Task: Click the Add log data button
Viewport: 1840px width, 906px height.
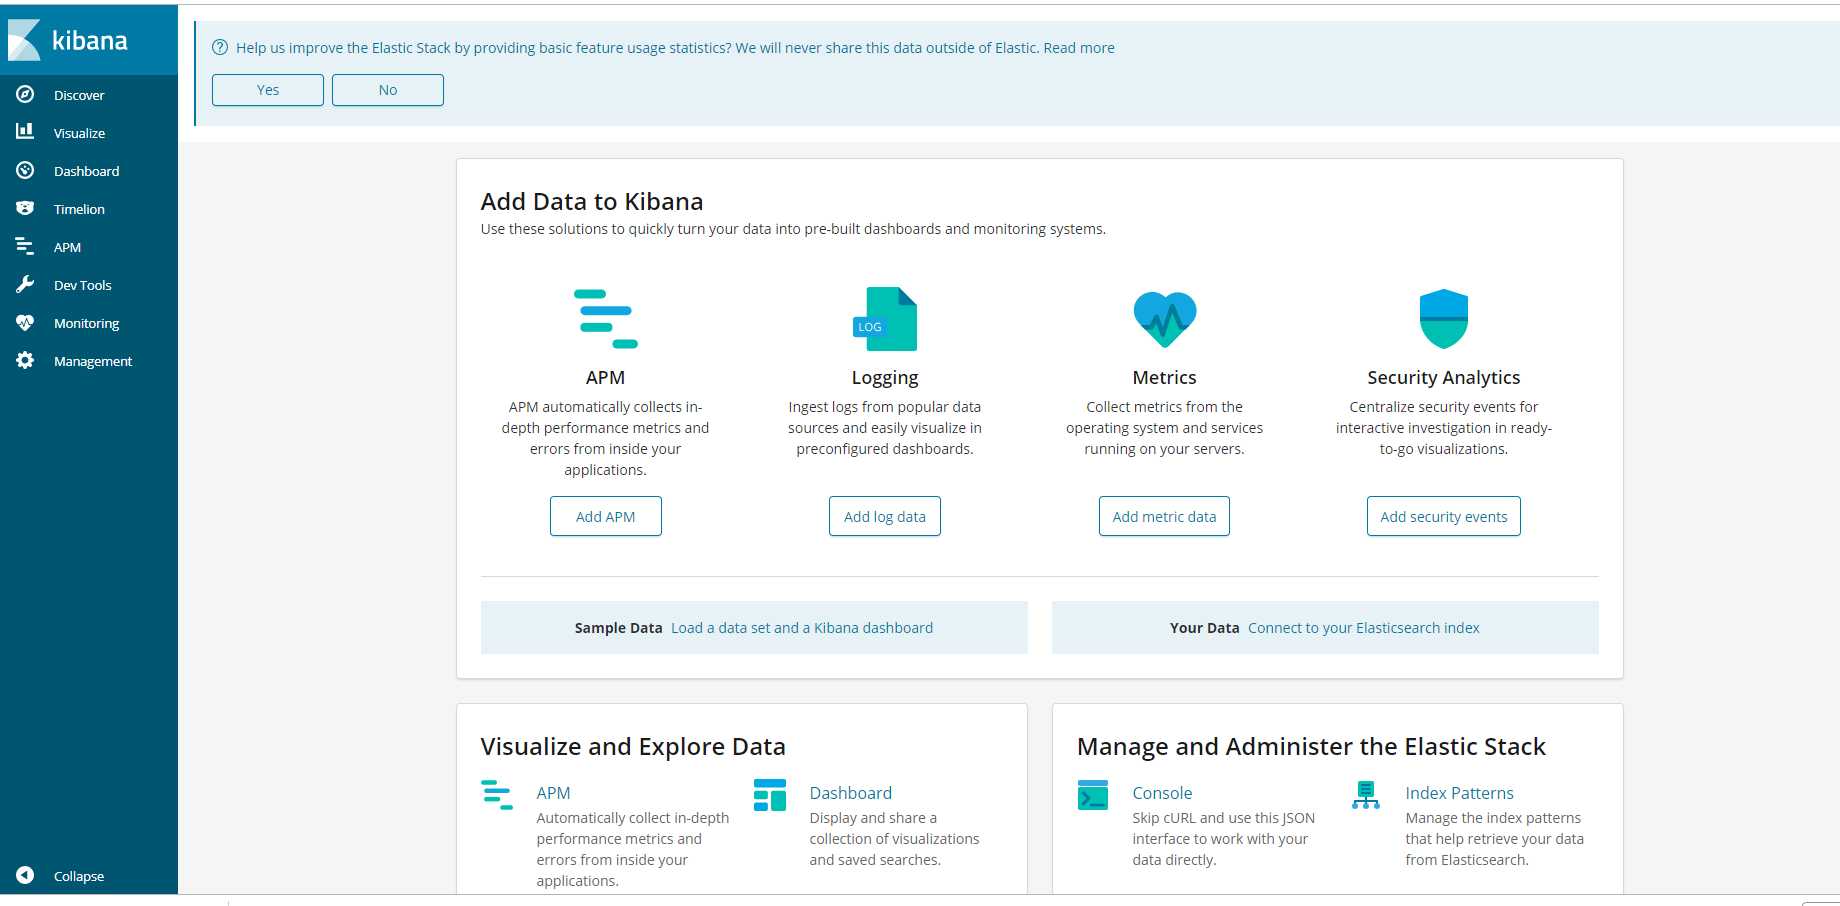Action: click(884, 516)
